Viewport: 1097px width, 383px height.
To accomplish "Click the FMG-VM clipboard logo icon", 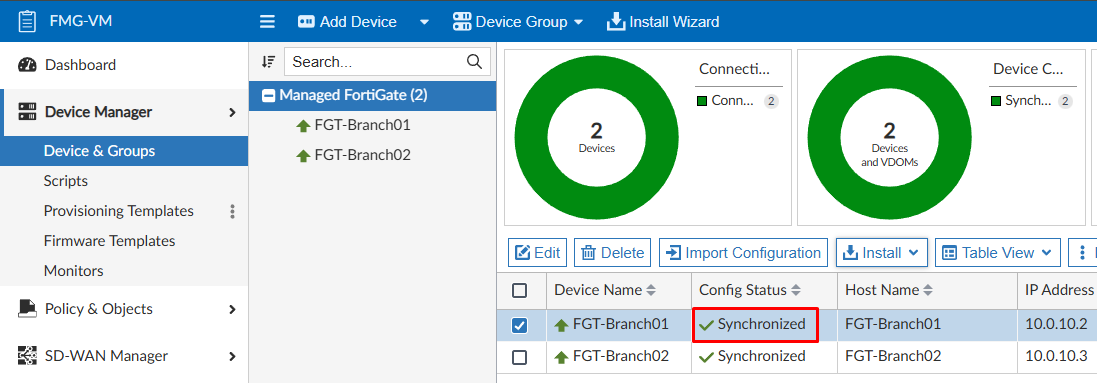I will pos(27,21).
